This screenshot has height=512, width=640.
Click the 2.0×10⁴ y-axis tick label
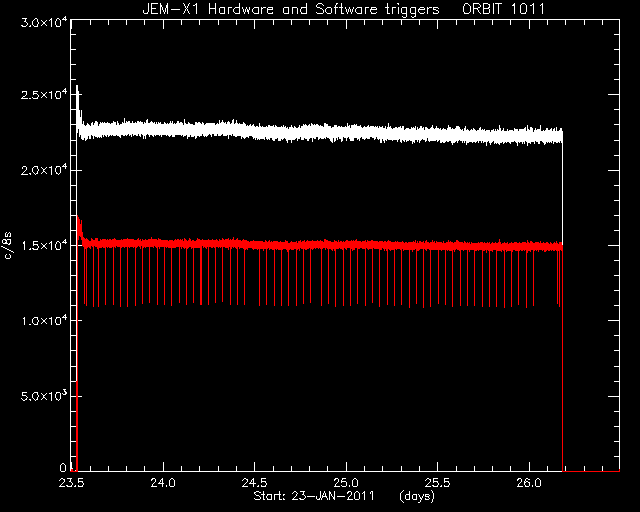44,170
